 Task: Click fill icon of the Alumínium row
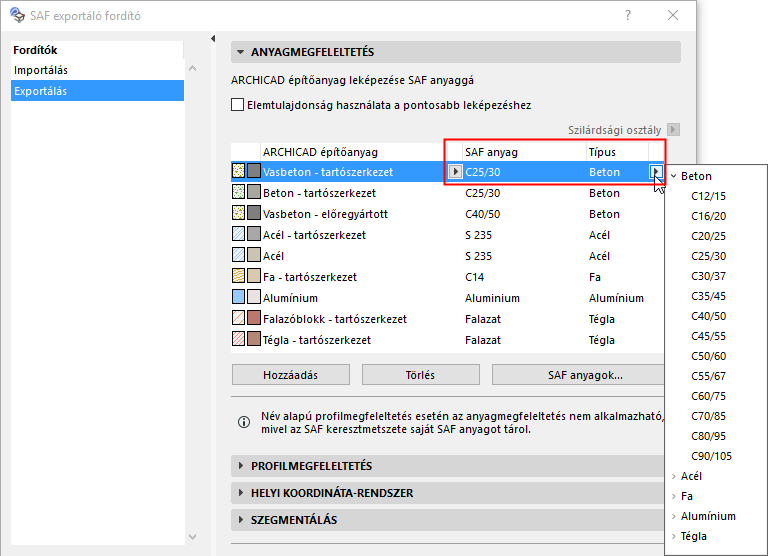click(x=239, y=297)
